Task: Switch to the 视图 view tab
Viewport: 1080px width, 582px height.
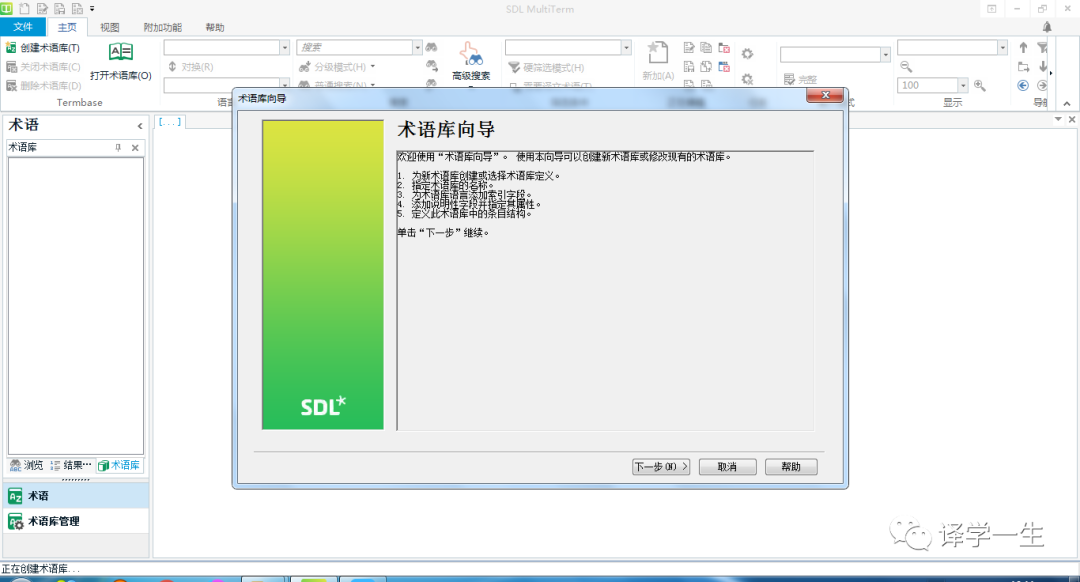Action: [x=110, y=28]
